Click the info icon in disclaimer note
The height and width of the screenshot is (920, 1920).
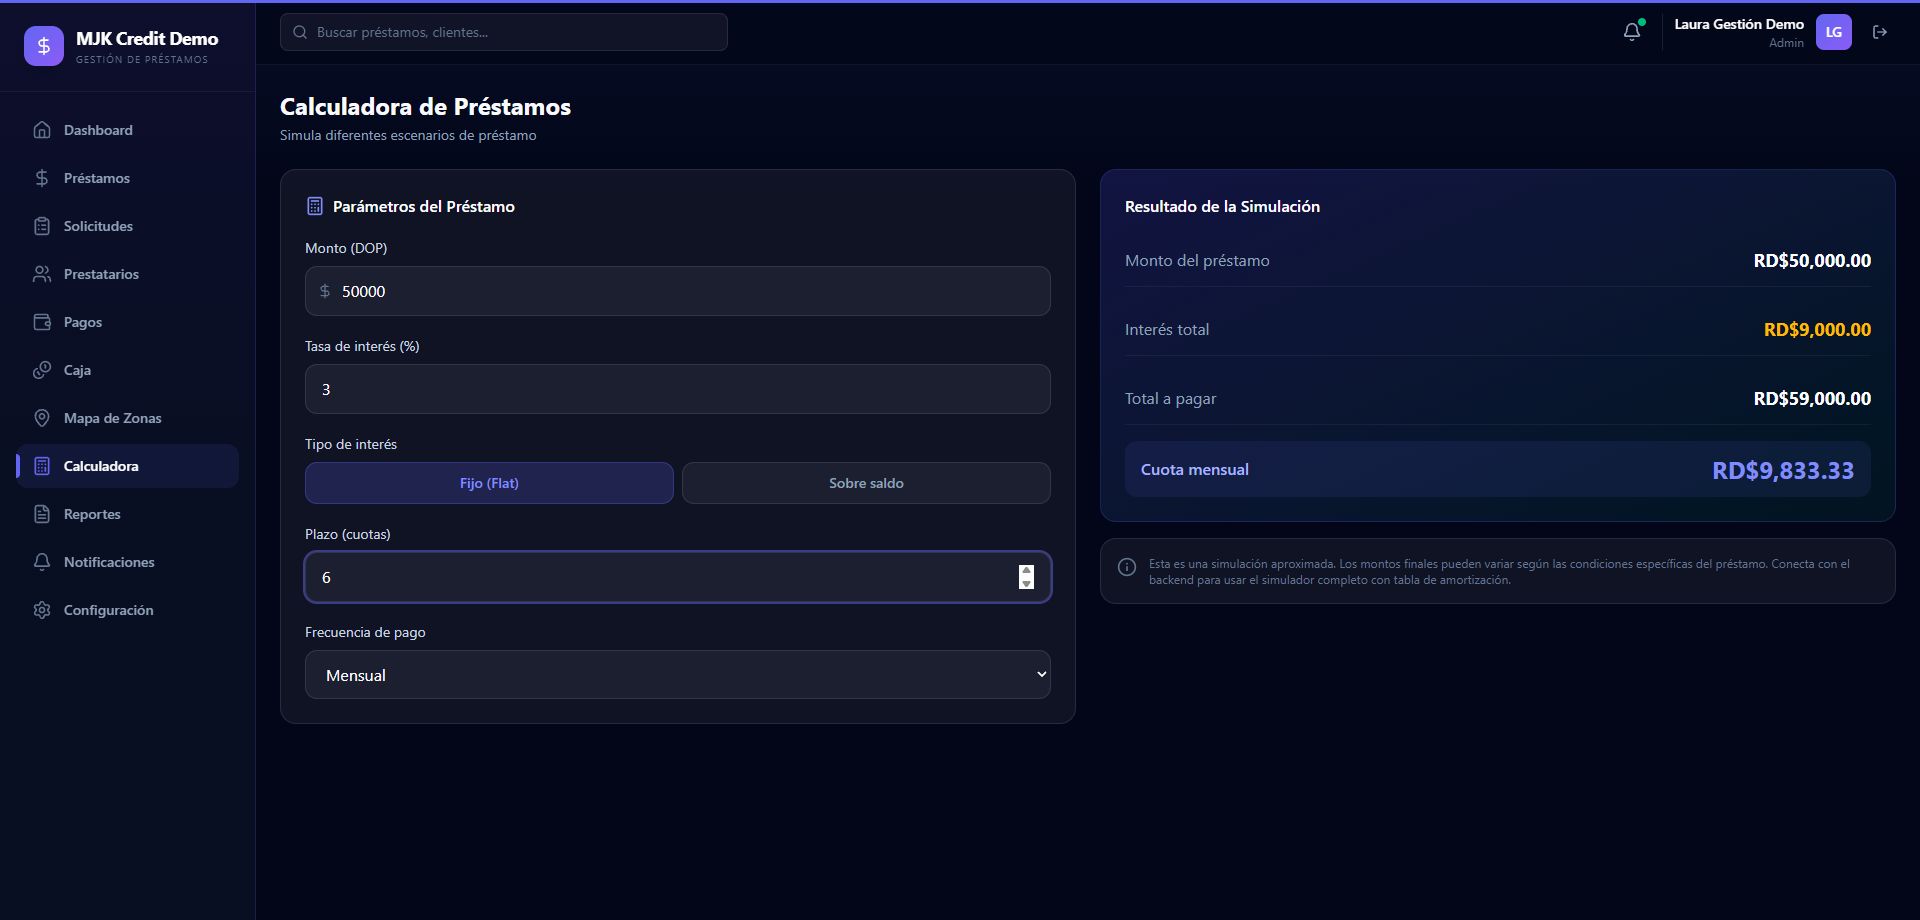[1127, 567]
